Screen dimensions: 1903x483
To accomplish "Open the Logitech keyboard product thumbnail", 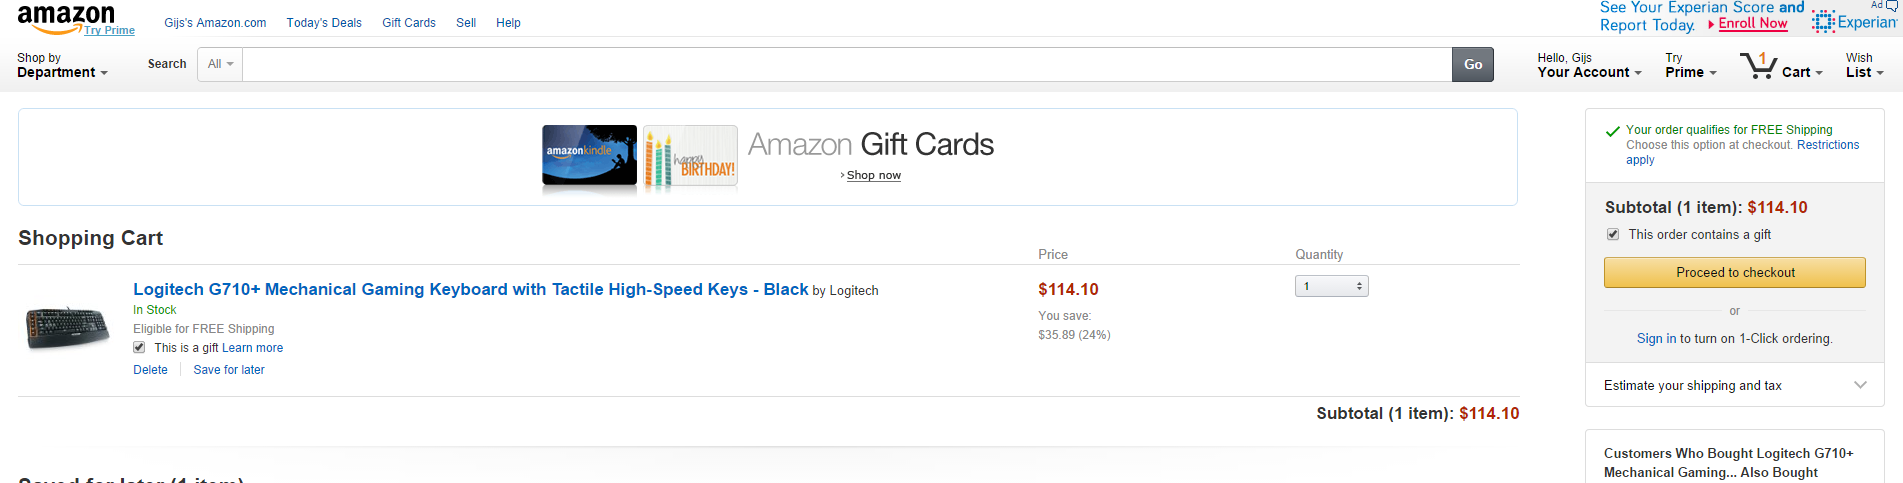I will click(68, 327).
